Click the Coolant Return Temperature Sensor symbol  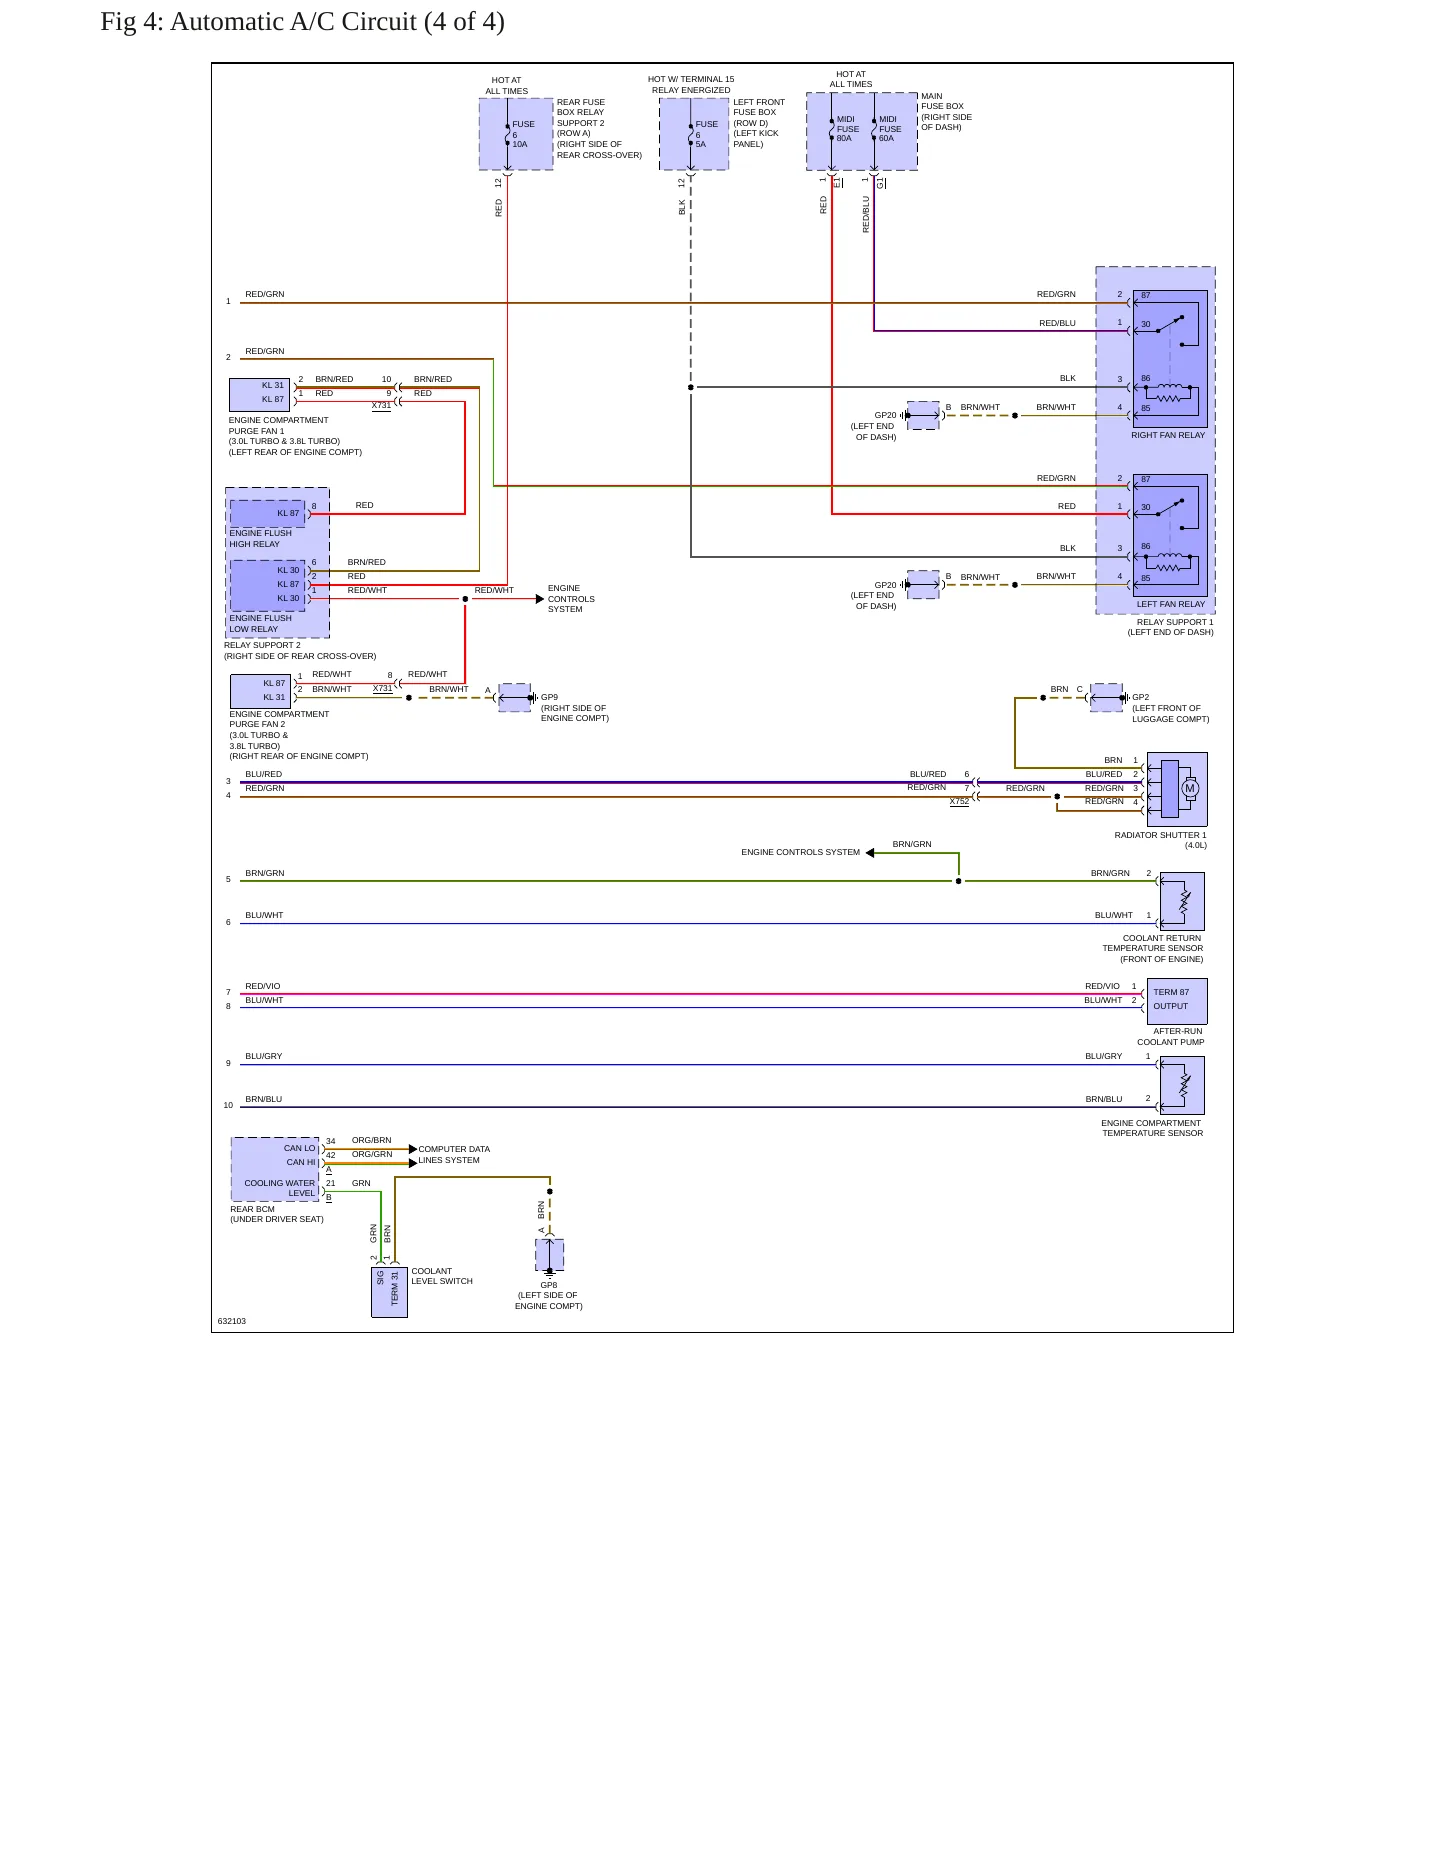pyautogui.click(x=1182, y=901)
